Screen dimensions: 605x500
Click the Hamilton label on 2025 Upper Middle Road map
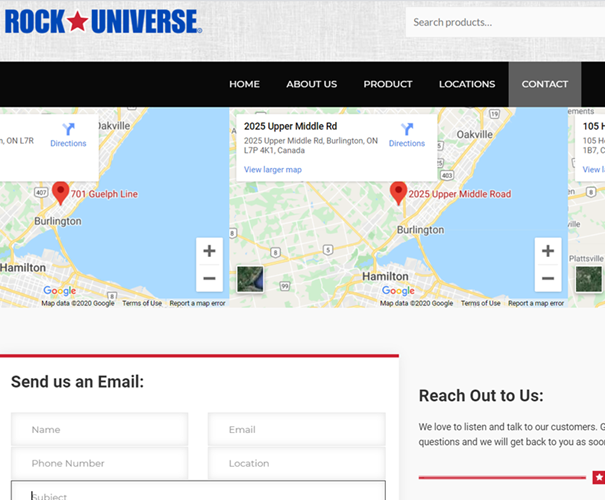pos(385,276)
